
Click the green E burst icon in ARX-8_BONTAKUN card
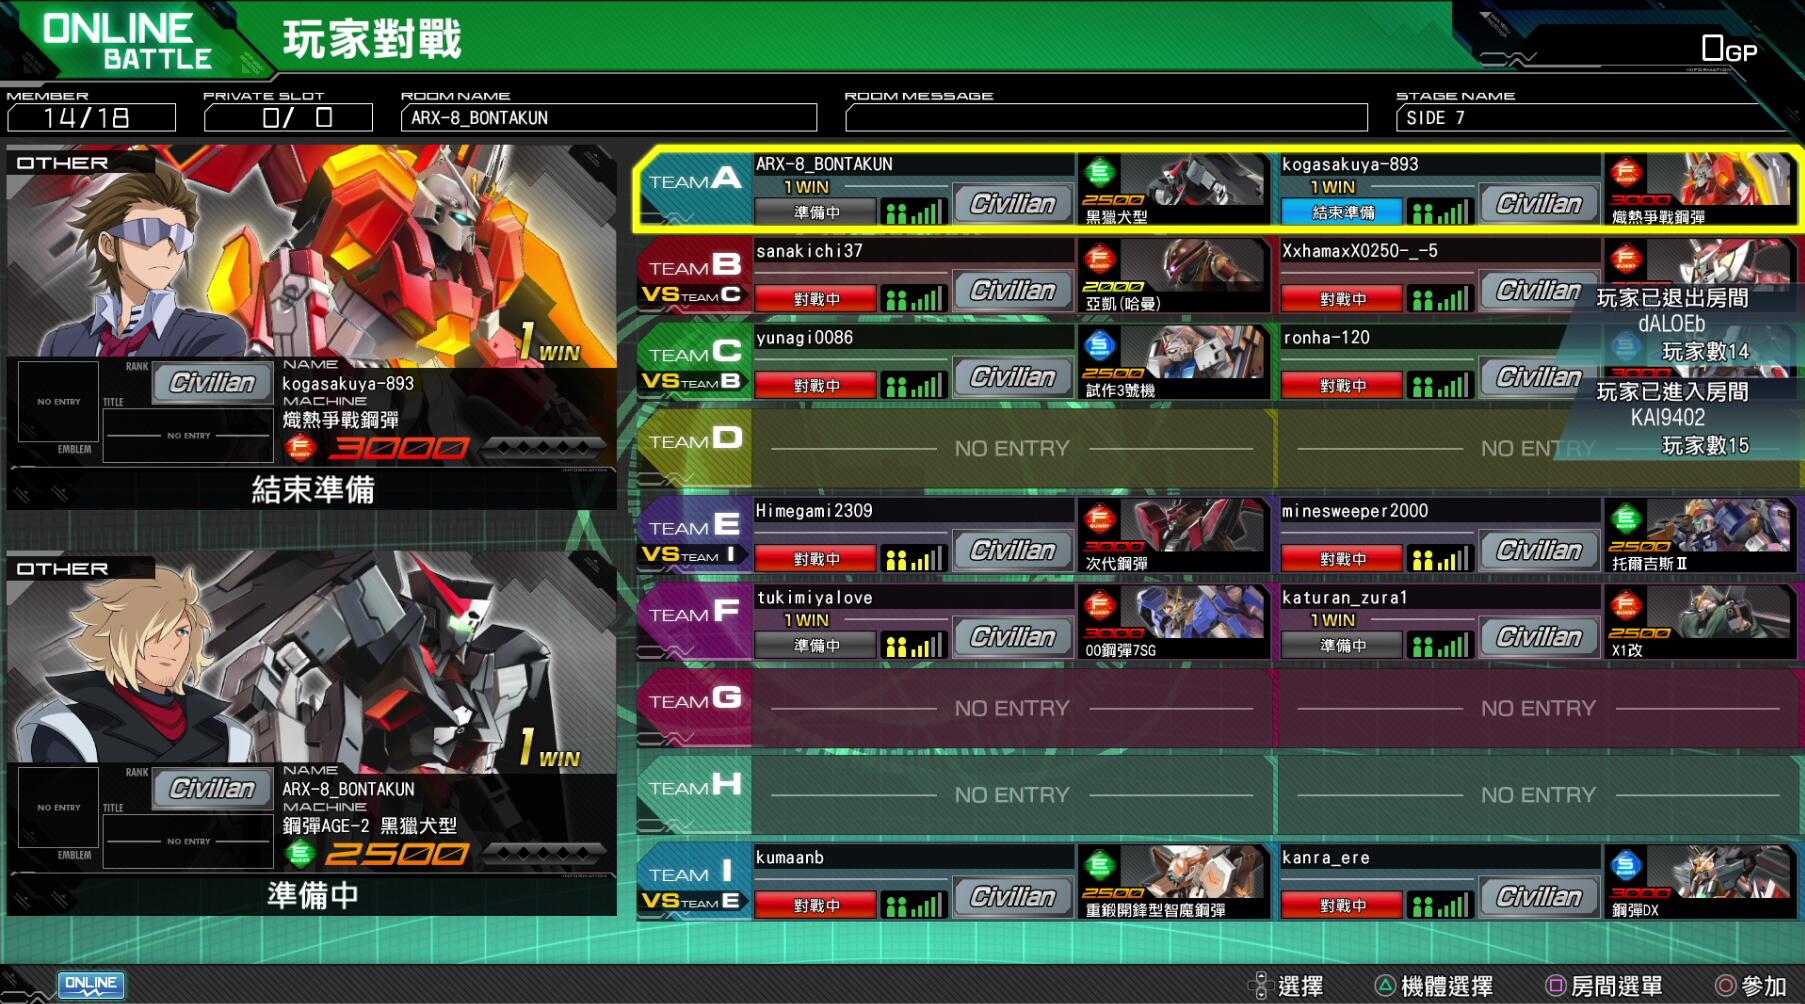point(300,853)
